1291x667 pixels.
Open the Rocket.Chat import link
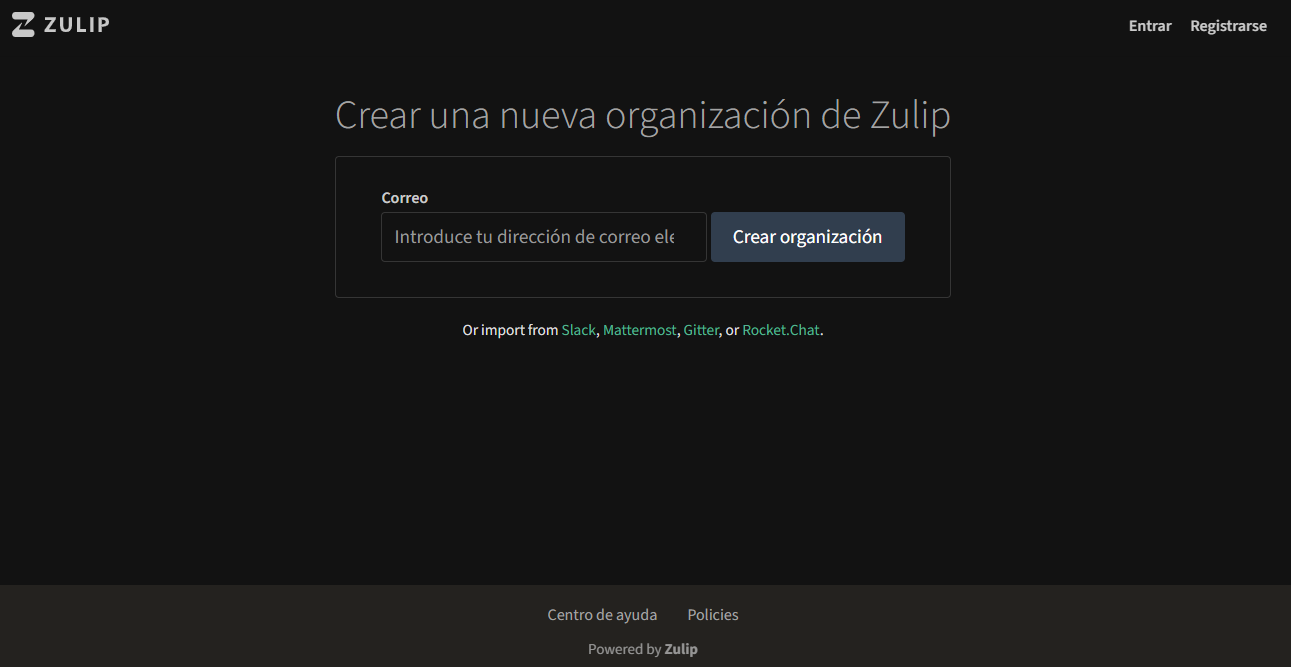pos(780,330)
